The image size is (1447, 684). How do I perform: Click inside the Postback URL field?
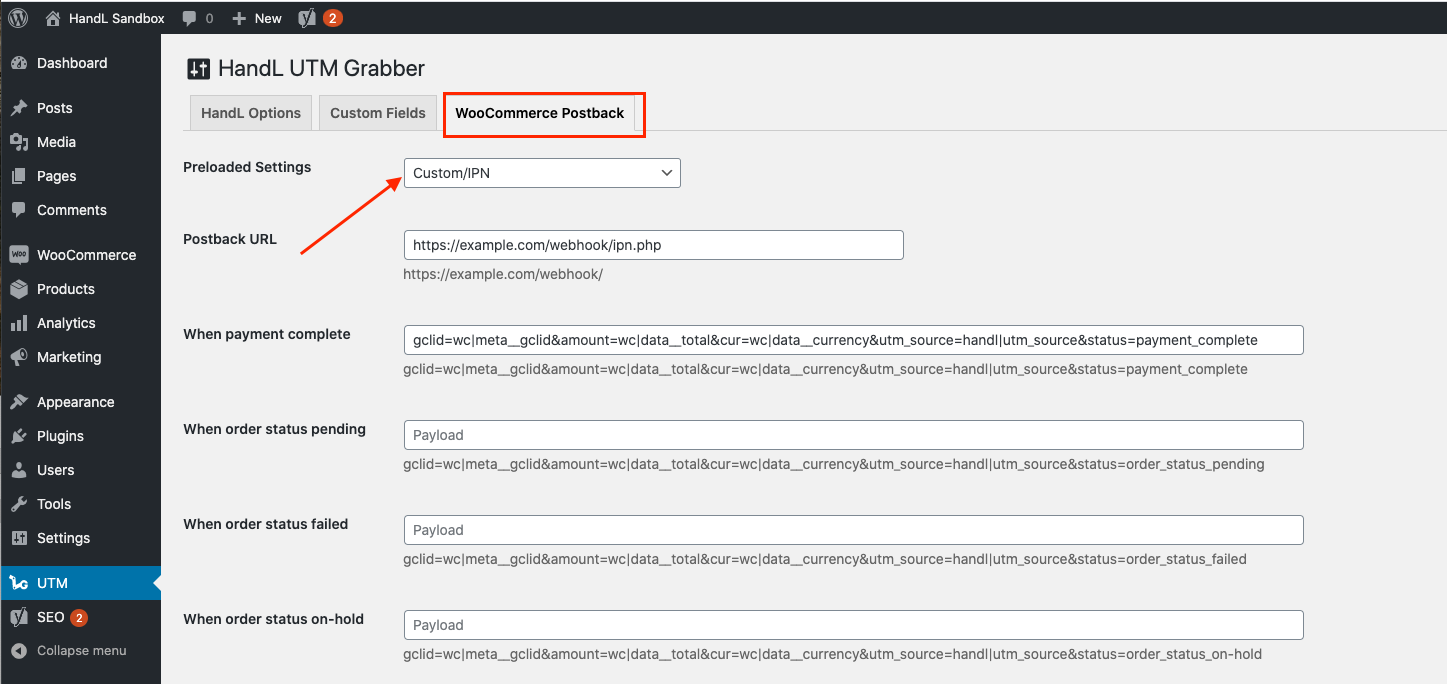pos(652,244)
